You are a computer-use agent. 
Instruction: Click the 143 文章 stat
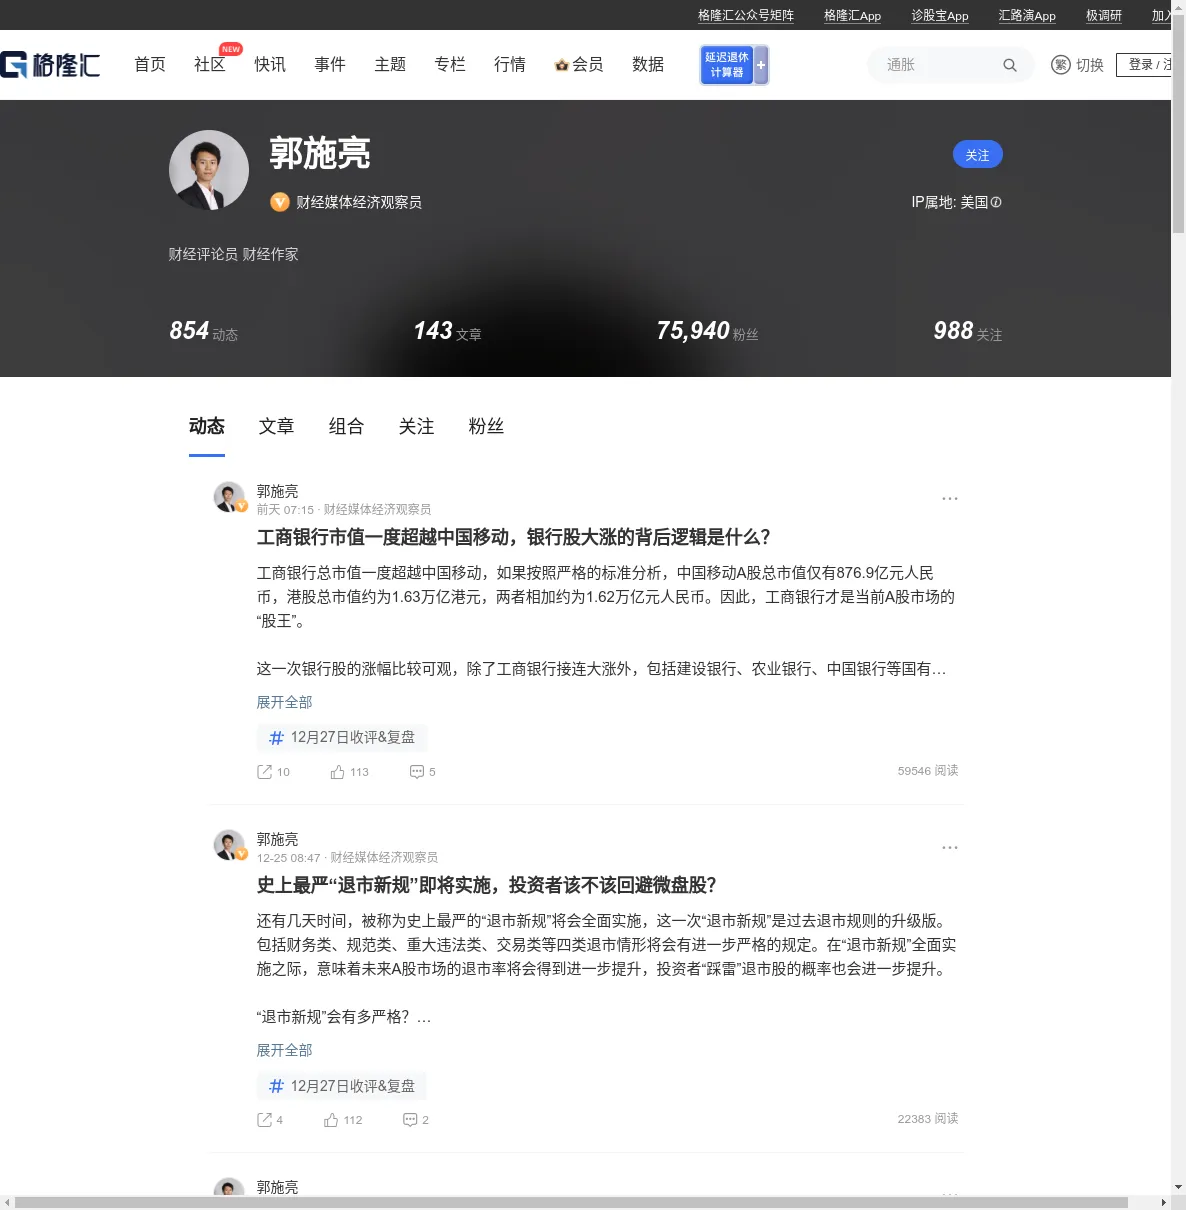click(x=448, y=331)
